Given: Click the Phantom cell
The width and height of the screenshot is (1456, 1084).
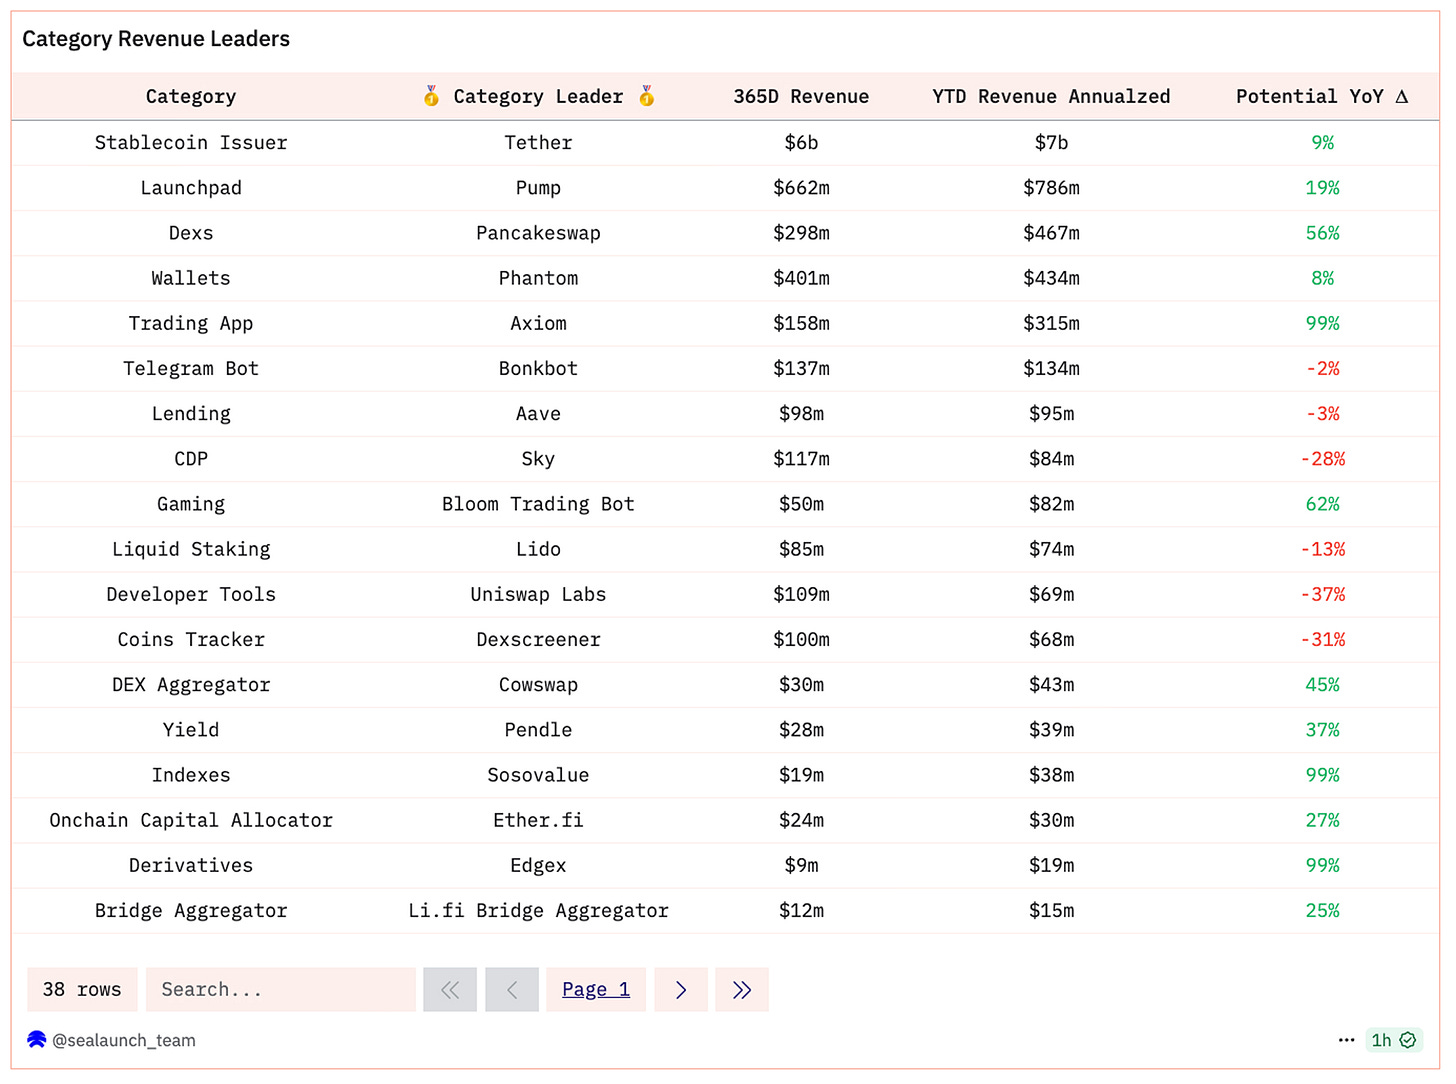Looking at the screenshot, I should (x=538, y=278).
